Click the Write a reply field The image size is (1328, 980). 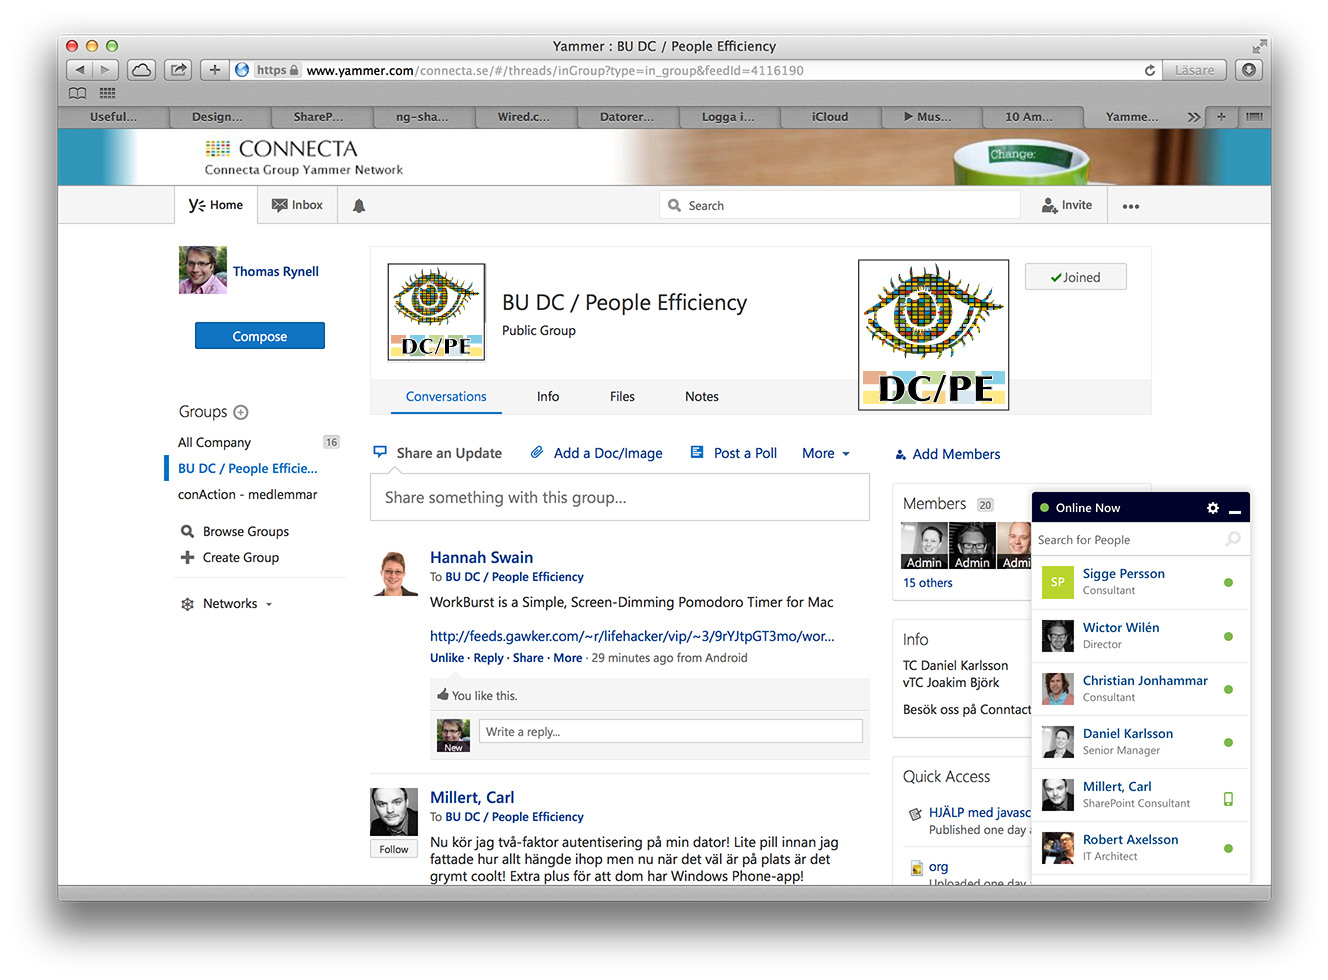(x=670, y=731)
